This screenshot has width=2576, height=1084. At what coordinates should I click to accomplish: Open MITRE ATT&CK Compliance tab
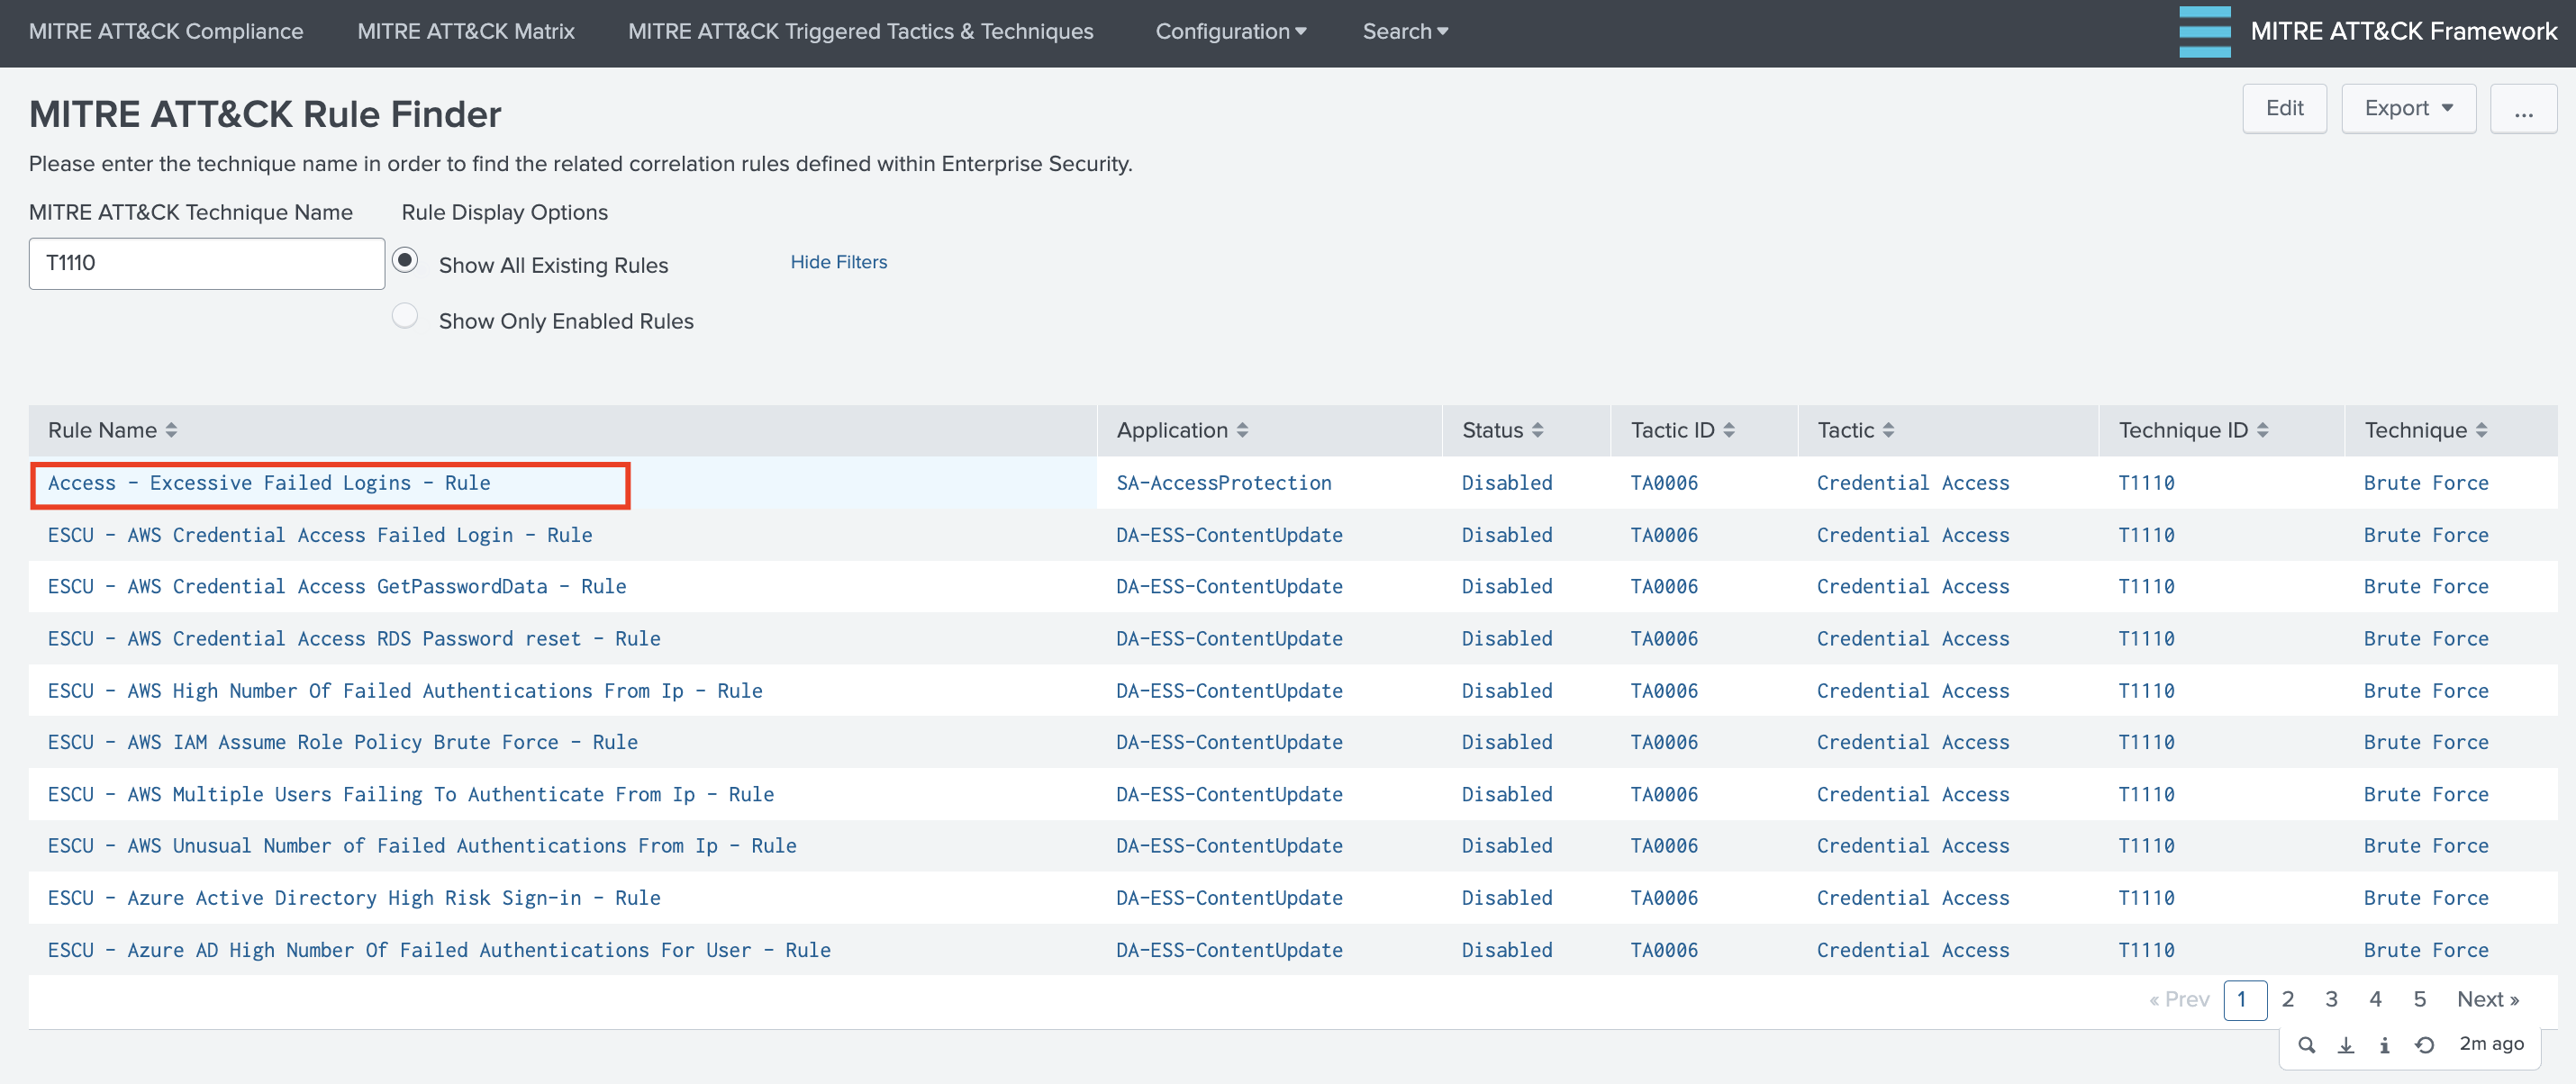(166, 32)
